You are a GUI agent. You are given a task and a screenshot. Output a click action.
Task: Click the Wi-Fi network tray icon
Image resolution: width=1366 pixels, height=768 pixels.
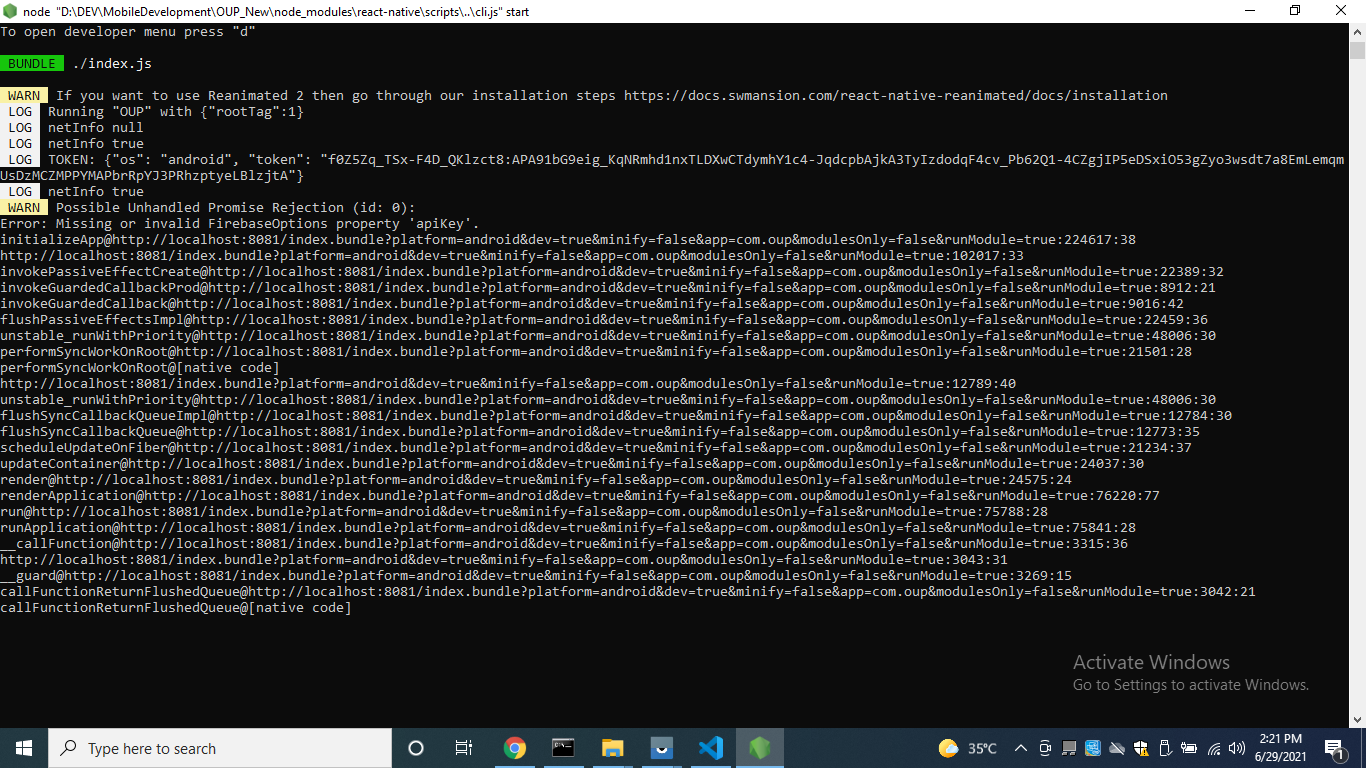[1213, 747]
